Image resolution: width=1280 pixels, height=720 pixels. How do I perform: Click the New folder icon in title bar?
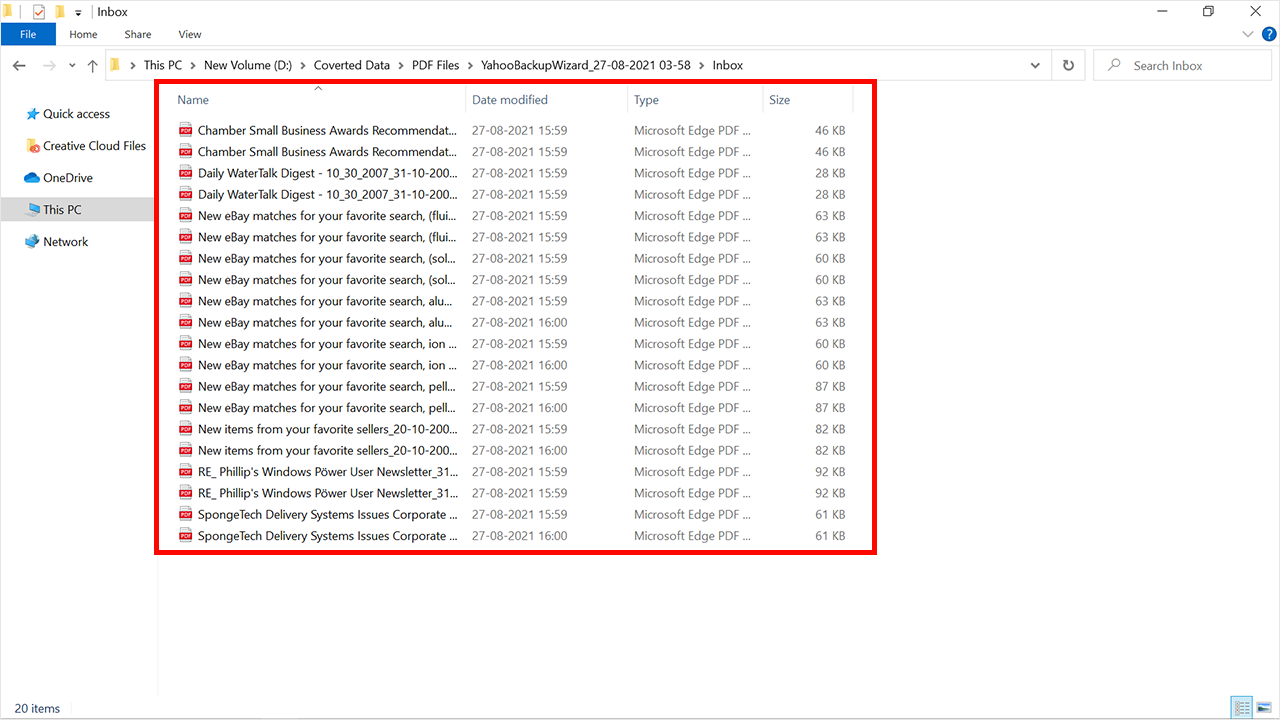pyautogui.click(x=60, y=12)
